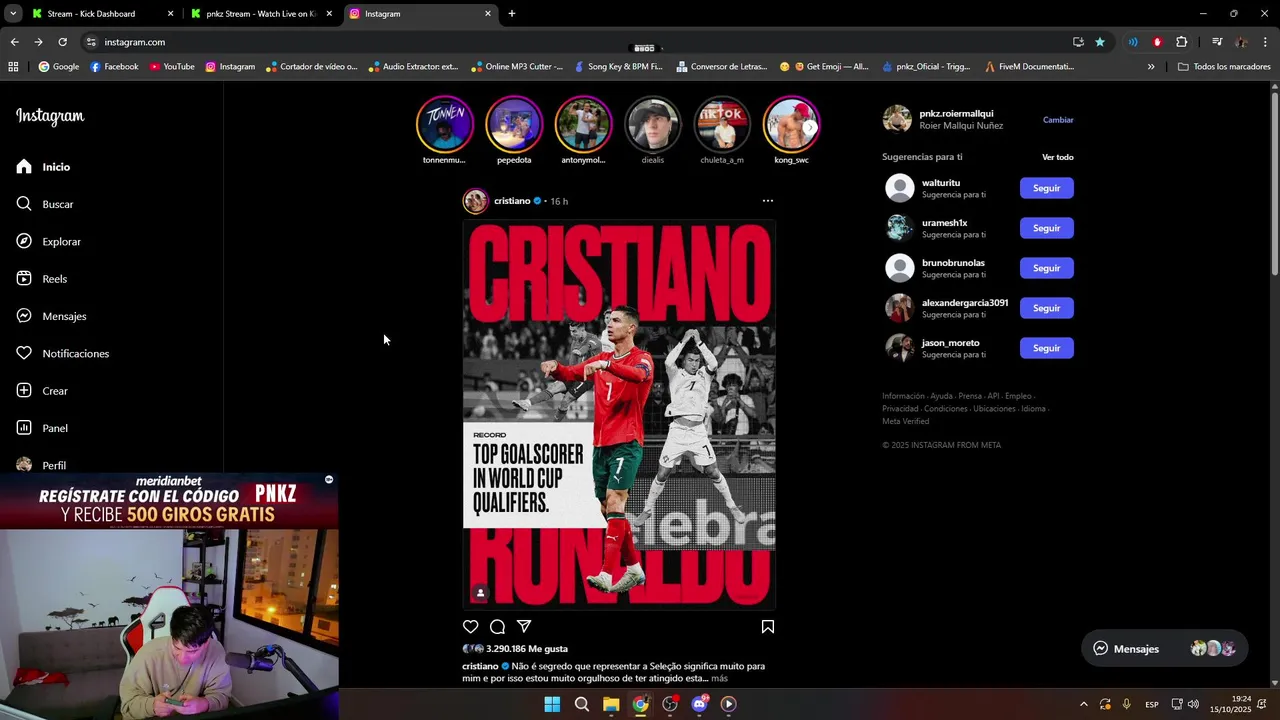Bookmark this page with star icon
Viewport: 1280px width, 720px height.
coord(1100,42)
